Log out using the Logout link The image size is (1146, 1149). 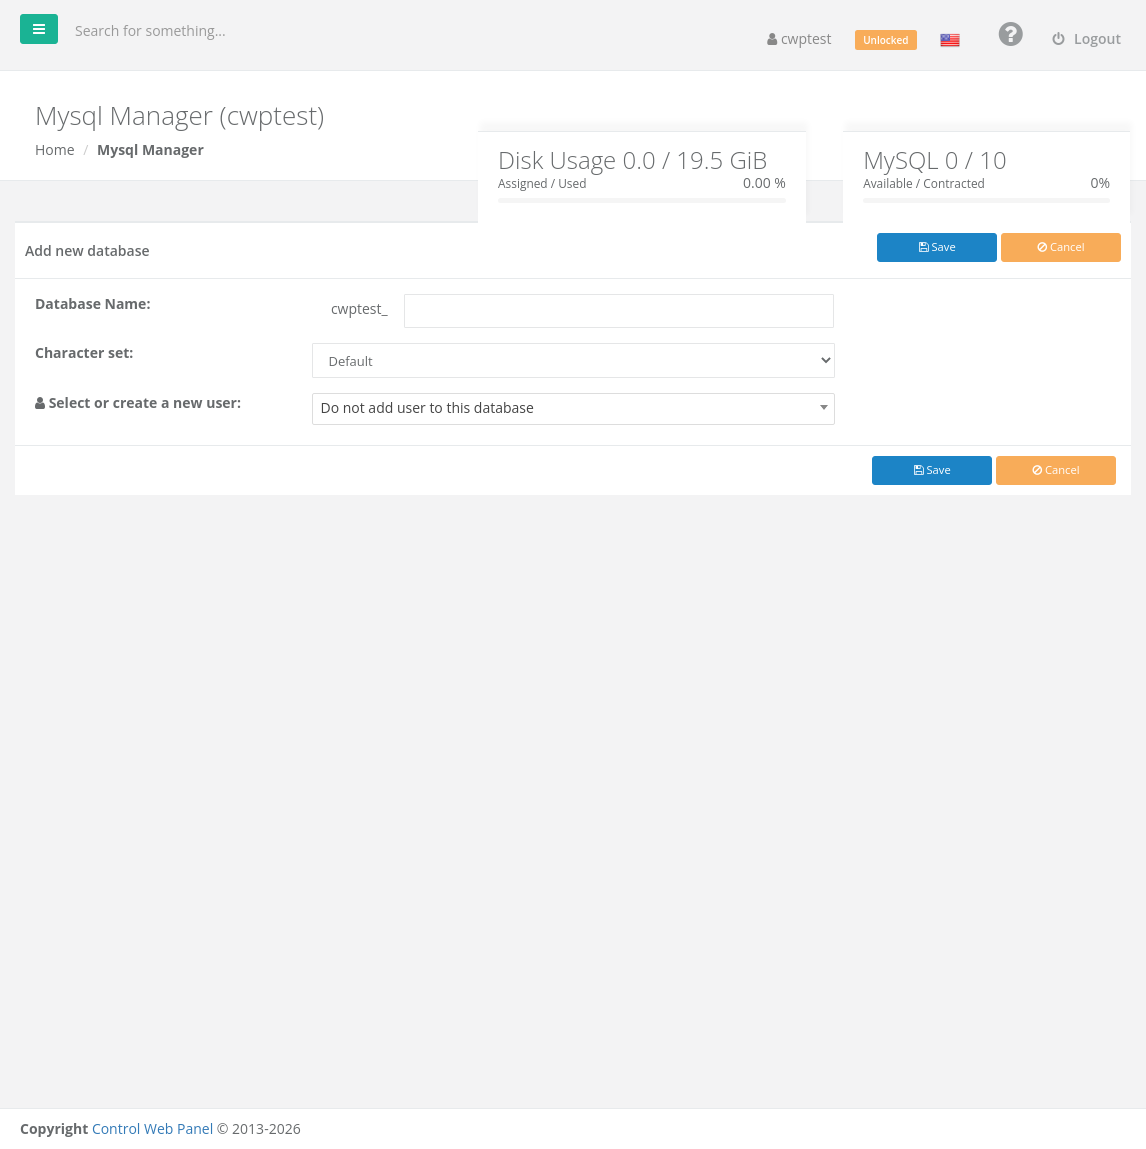1086,39
